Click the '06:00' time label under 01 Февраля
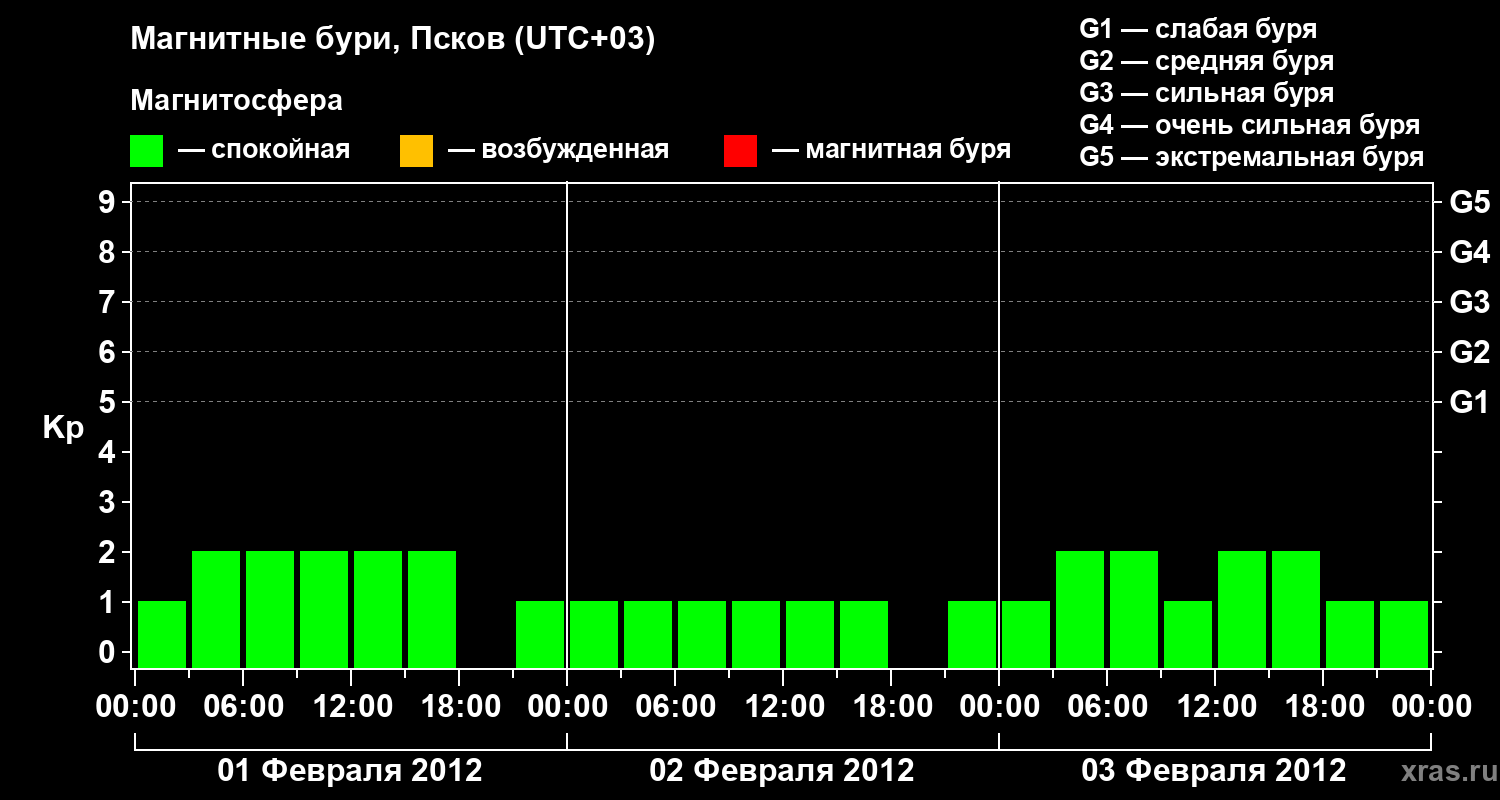Viewport: 1500px width, 800px height. (x=243, y=707)
